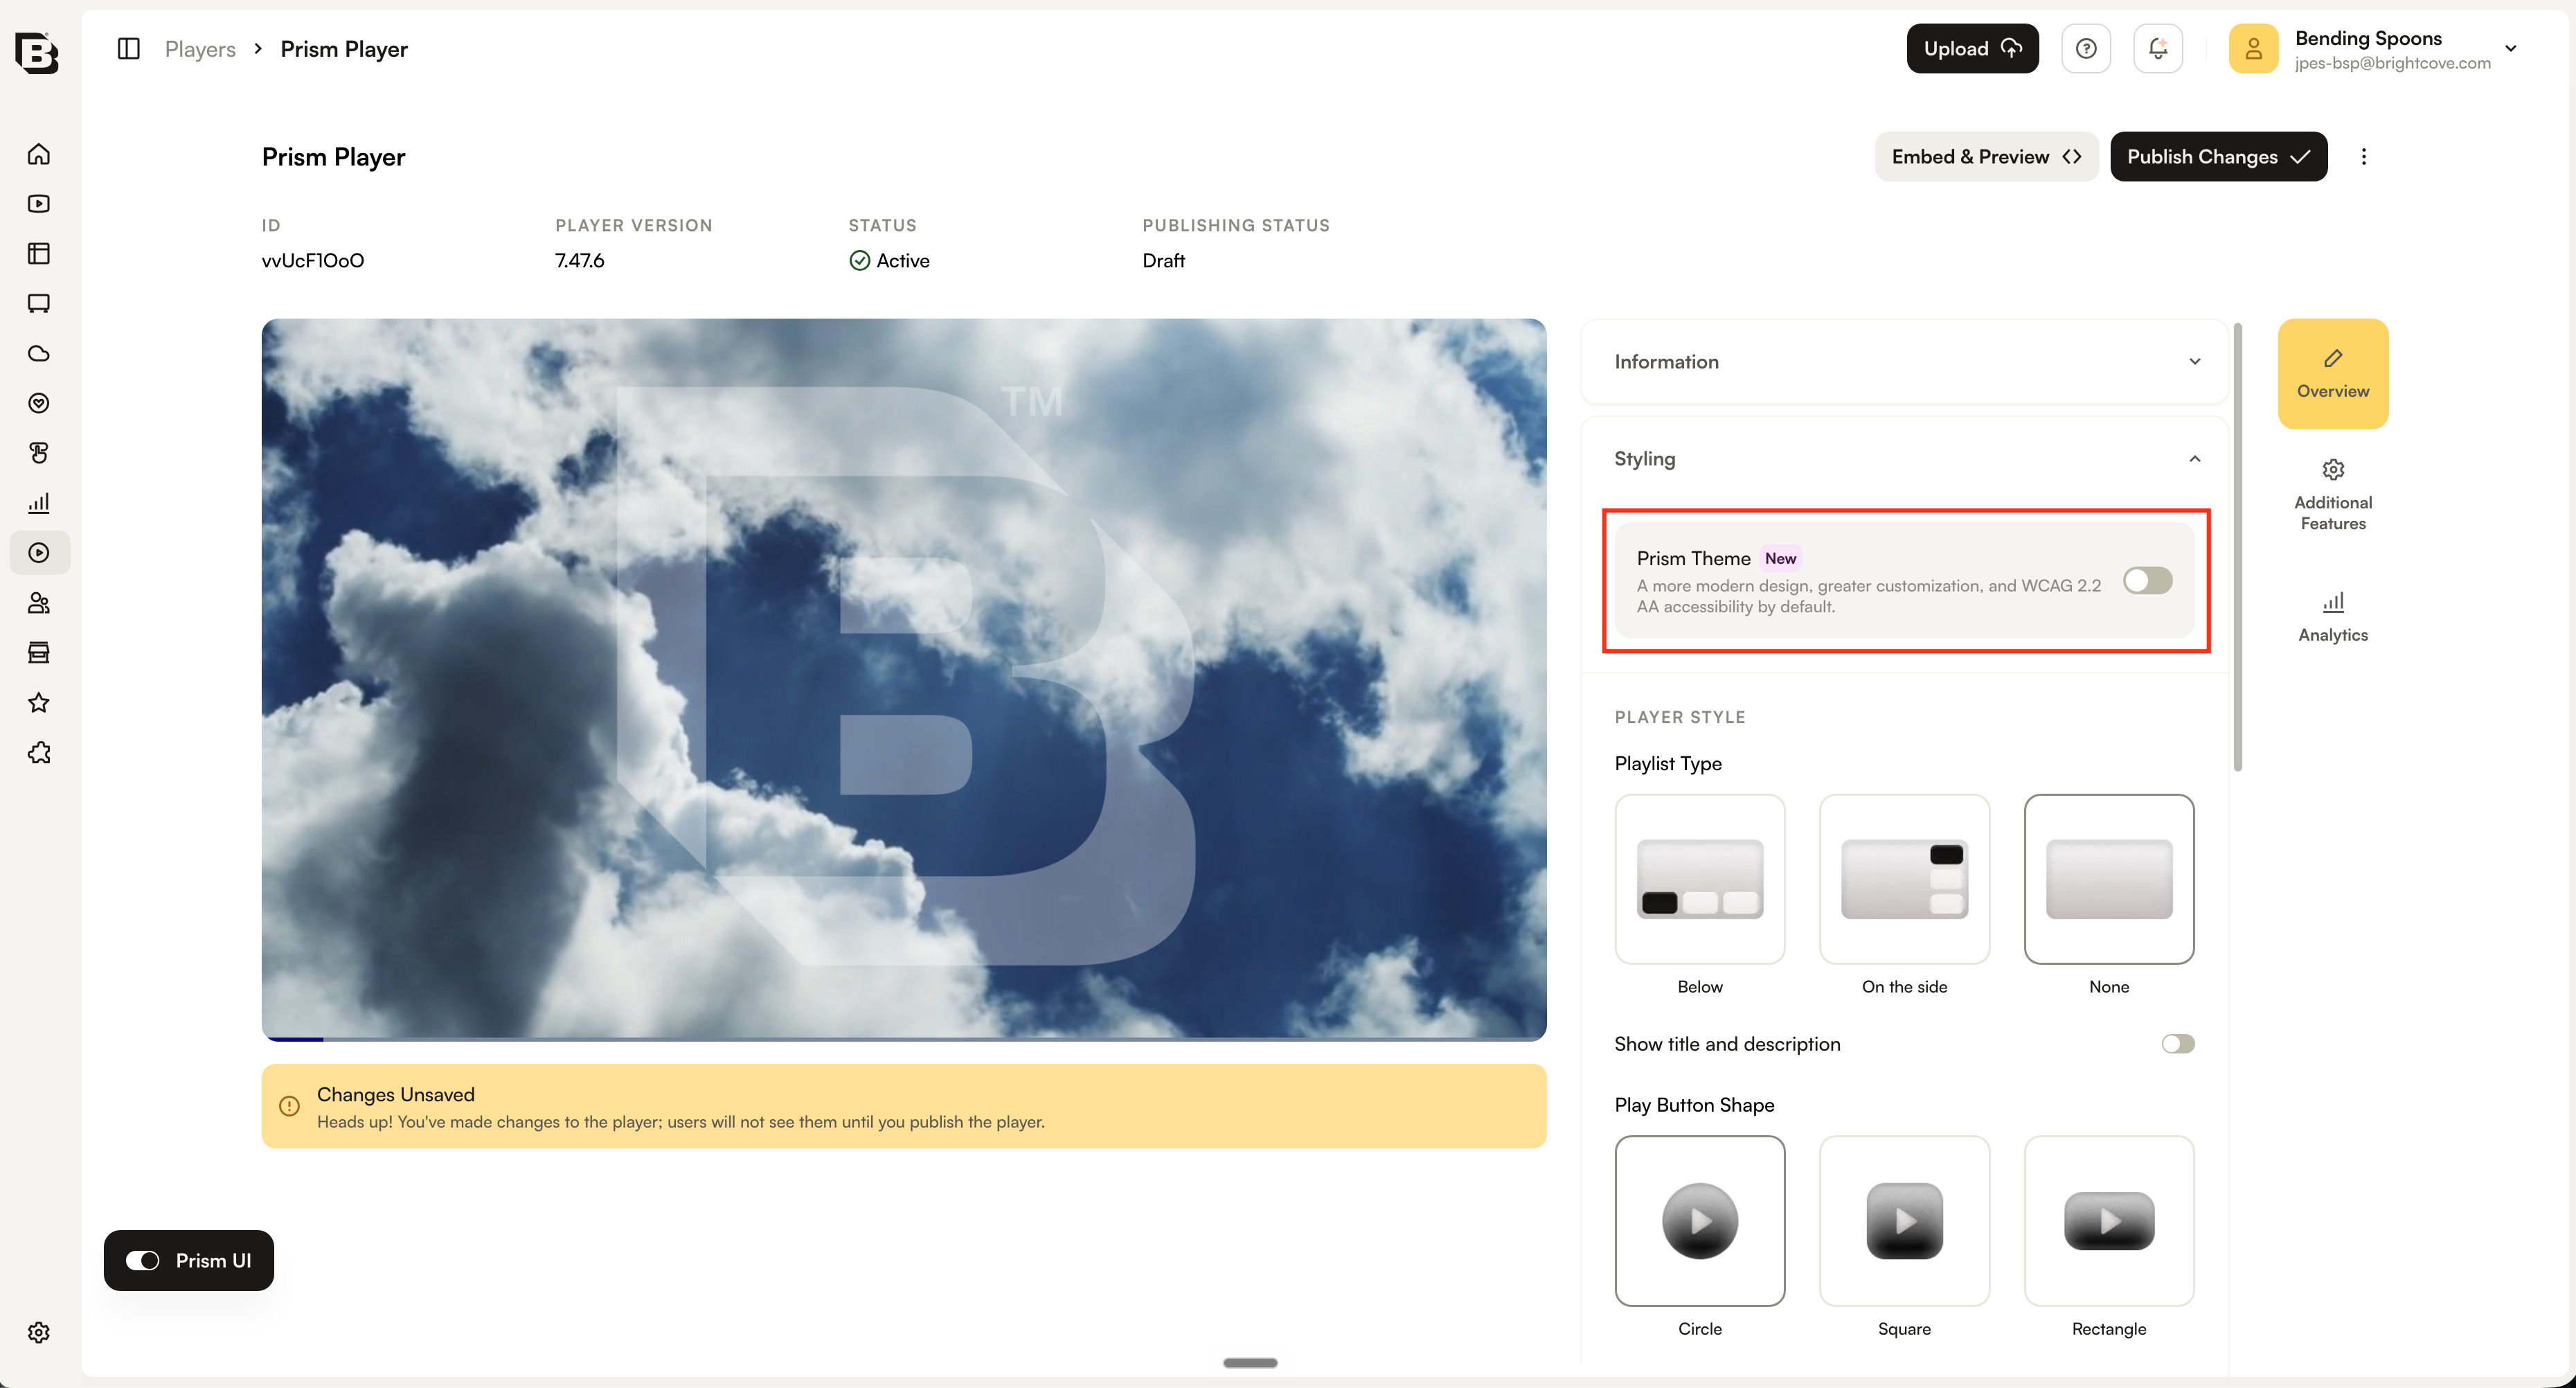Click the warning icon in the Changes Unsaved banner
Screen dimensions: 2576x1388
click(x=289, y=1106)
